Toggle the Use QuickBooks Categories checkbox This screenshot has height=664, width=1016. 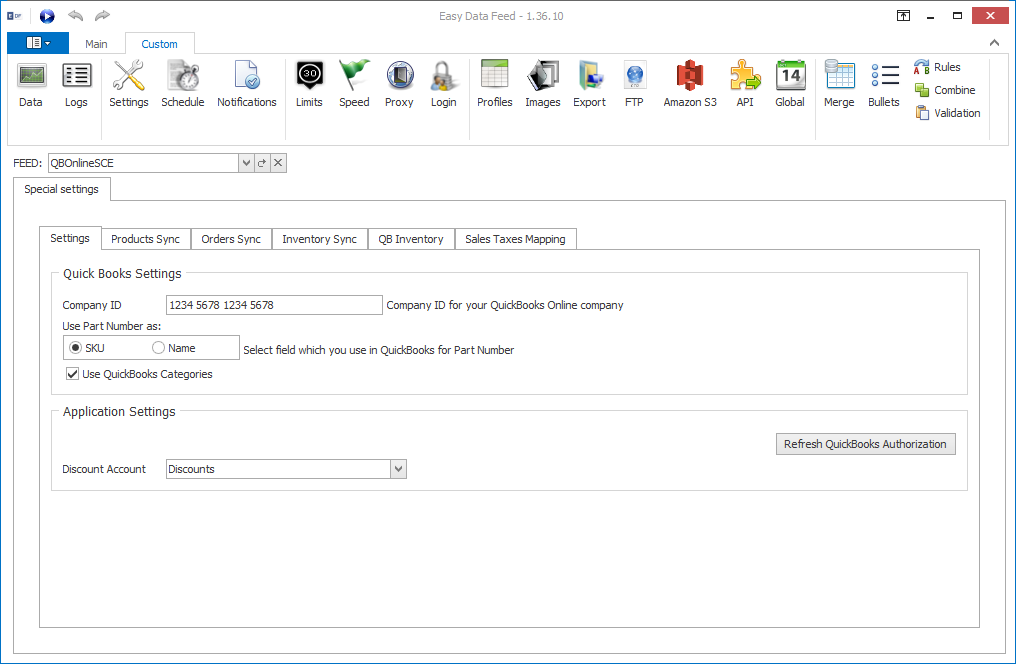pyautogui.click(x=73, y=374)
